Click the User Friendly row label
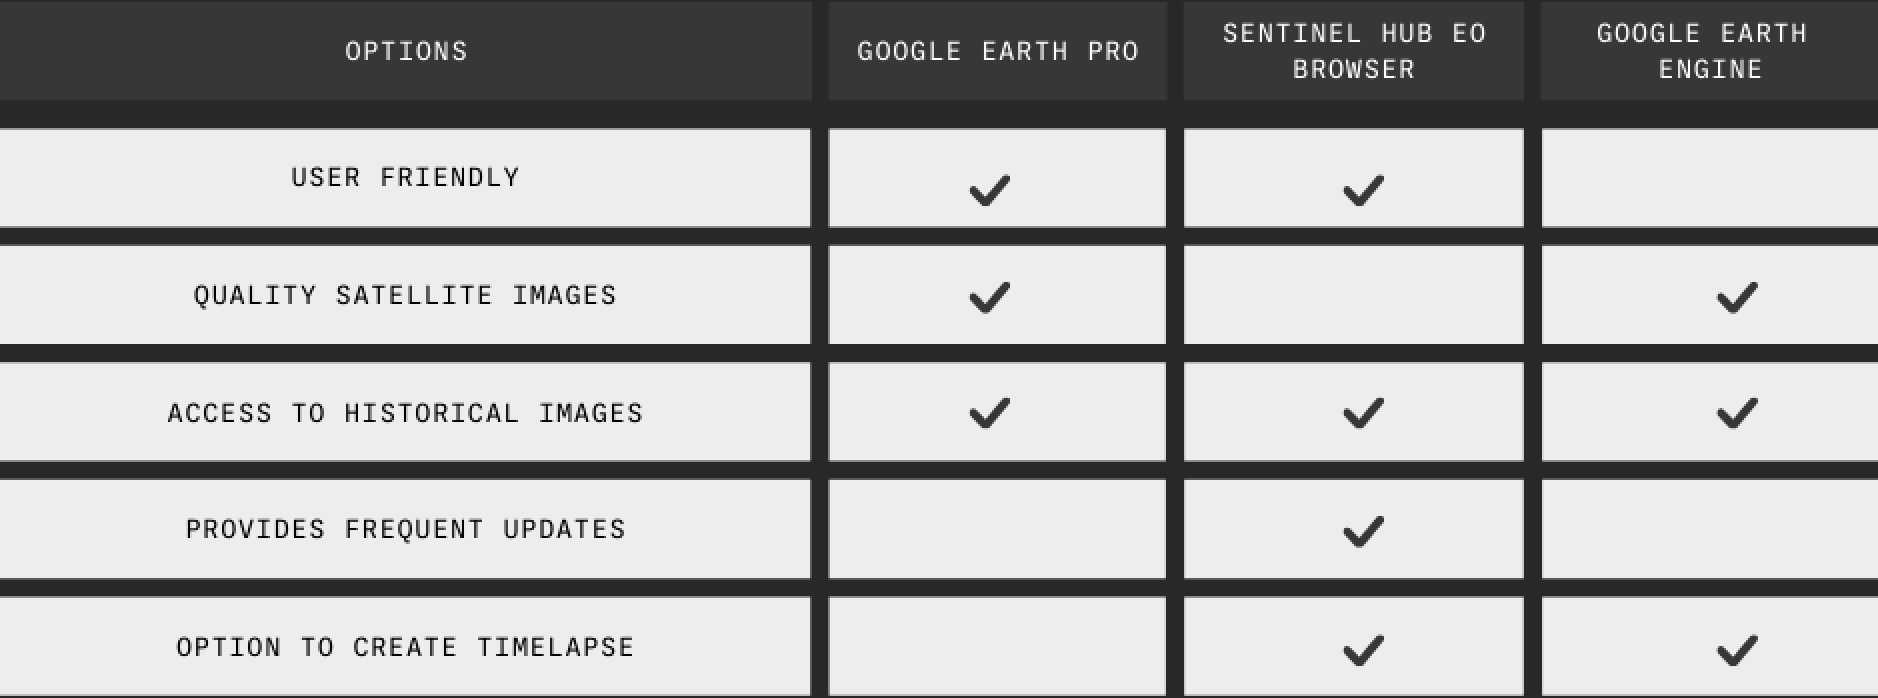The height and width of the screenshot is (698, 1878). click(406, 177)
